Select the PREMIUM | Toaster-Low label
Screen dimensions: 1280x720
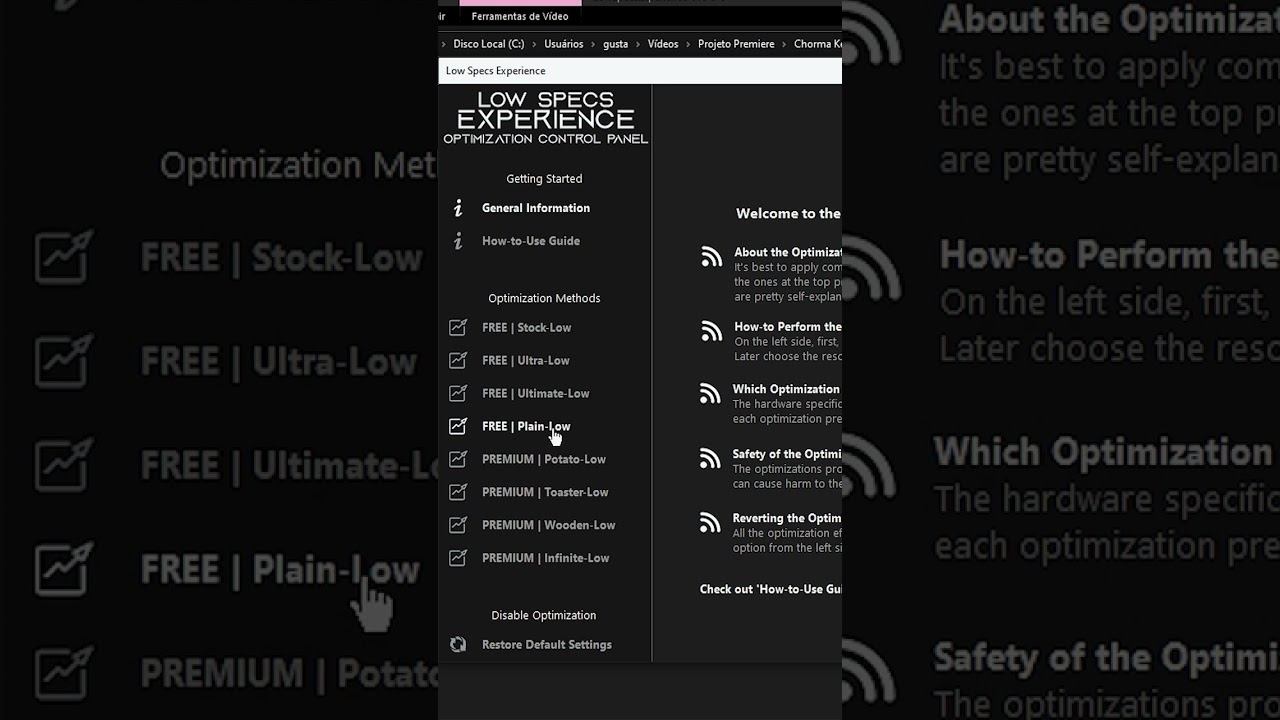click(545, 492)
